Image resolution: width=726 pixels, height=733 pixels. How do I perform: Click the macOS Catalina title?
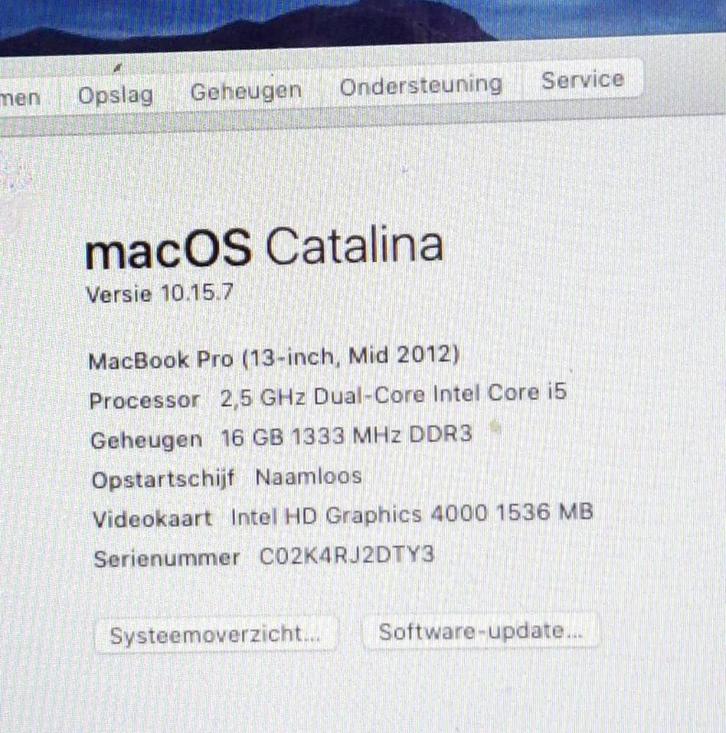264,248
